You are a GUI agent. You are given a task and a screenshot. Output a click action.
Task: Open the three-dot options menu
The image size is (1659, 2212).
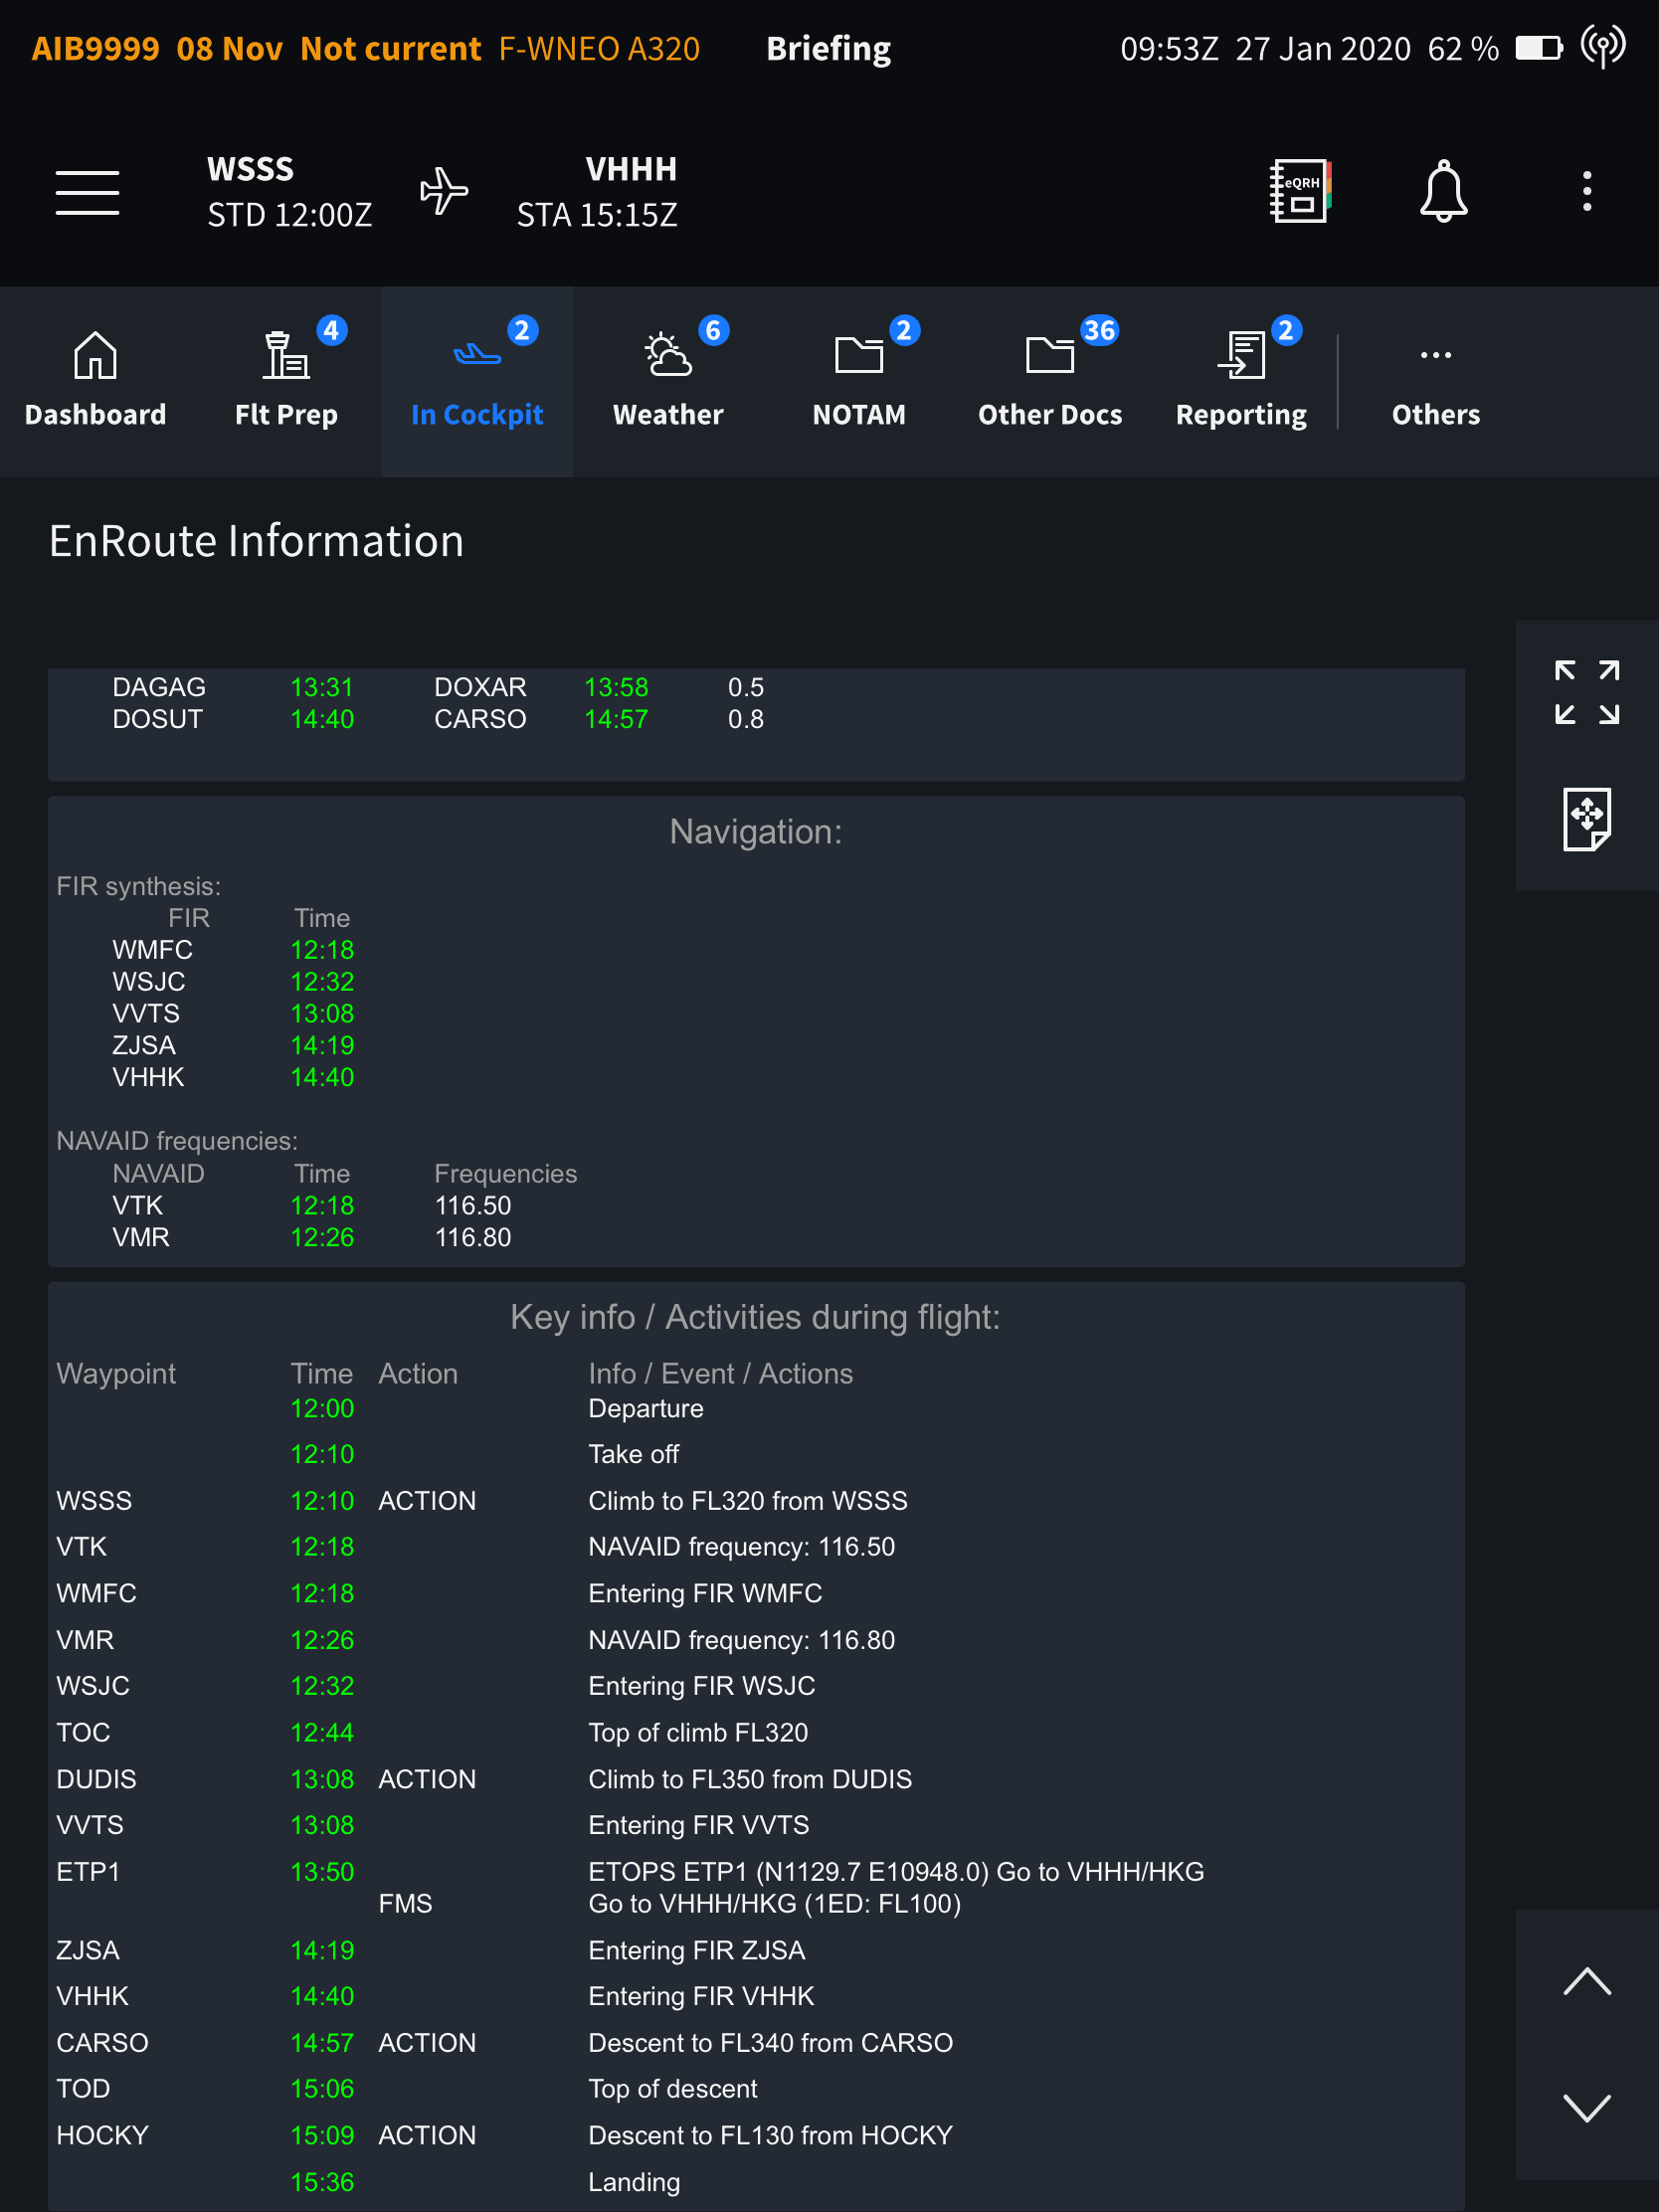click(x=1586, y=190)
